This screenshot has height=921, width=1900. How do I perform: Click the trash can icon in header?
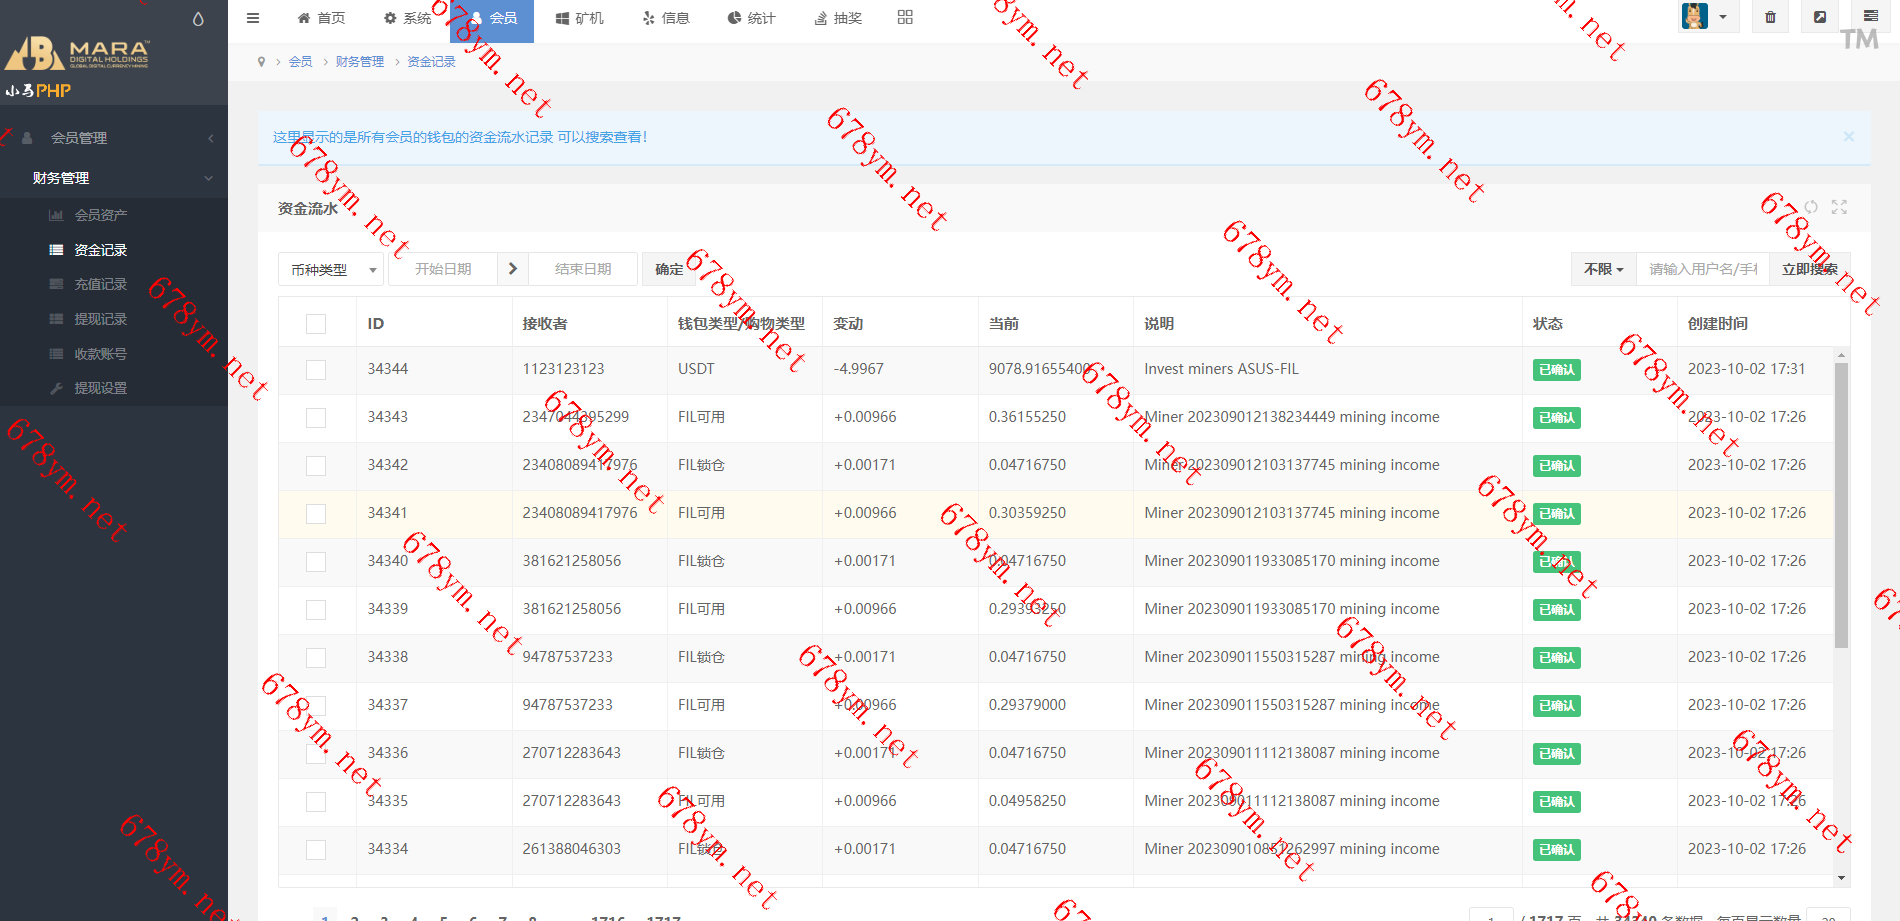tap(1770, 17)
